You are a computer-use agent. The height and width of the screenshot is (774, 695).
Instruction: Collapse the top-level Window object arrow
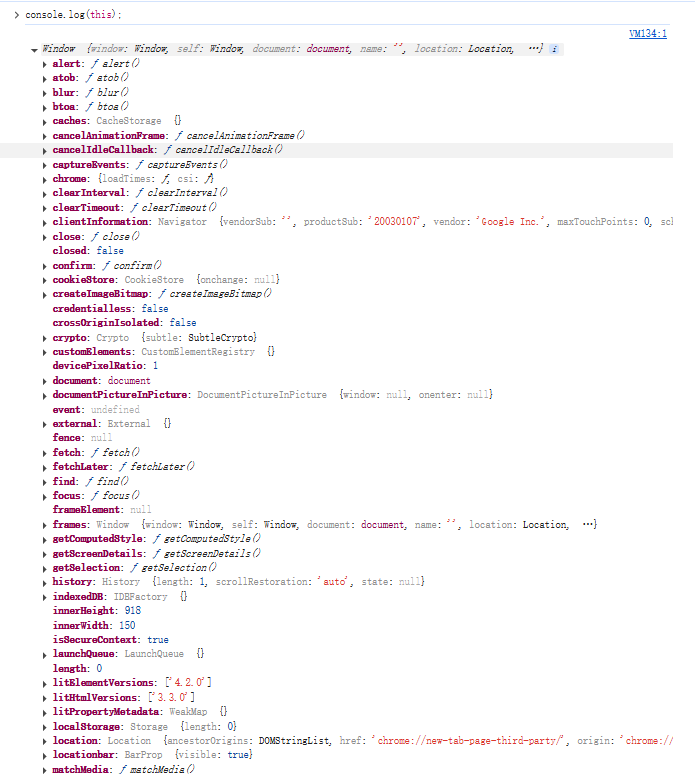[35, 49]
